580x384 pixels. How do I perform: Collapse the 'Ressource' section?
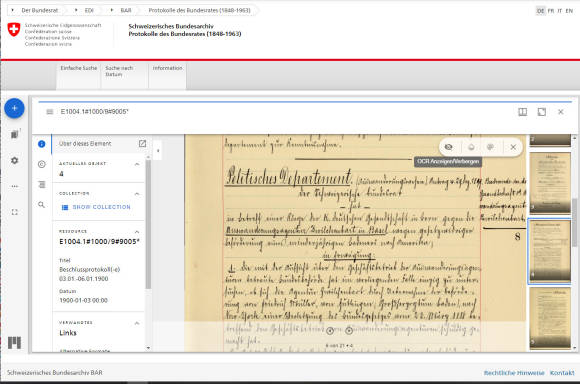[x=137, y=232]
